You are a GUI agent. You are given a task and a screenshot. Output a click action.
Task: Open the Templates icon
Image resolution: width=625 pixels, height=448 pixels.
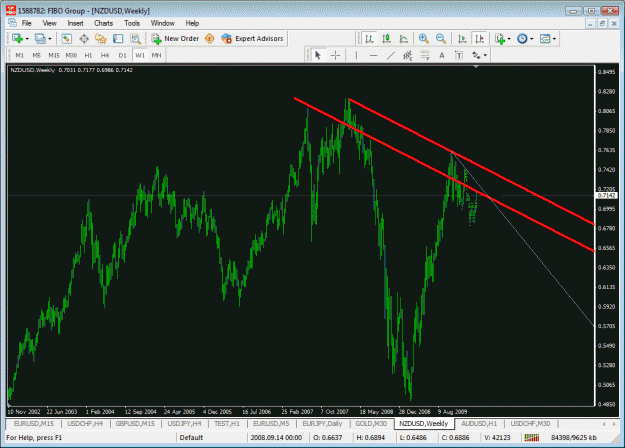pyautogui.click(x=545, y=39)
